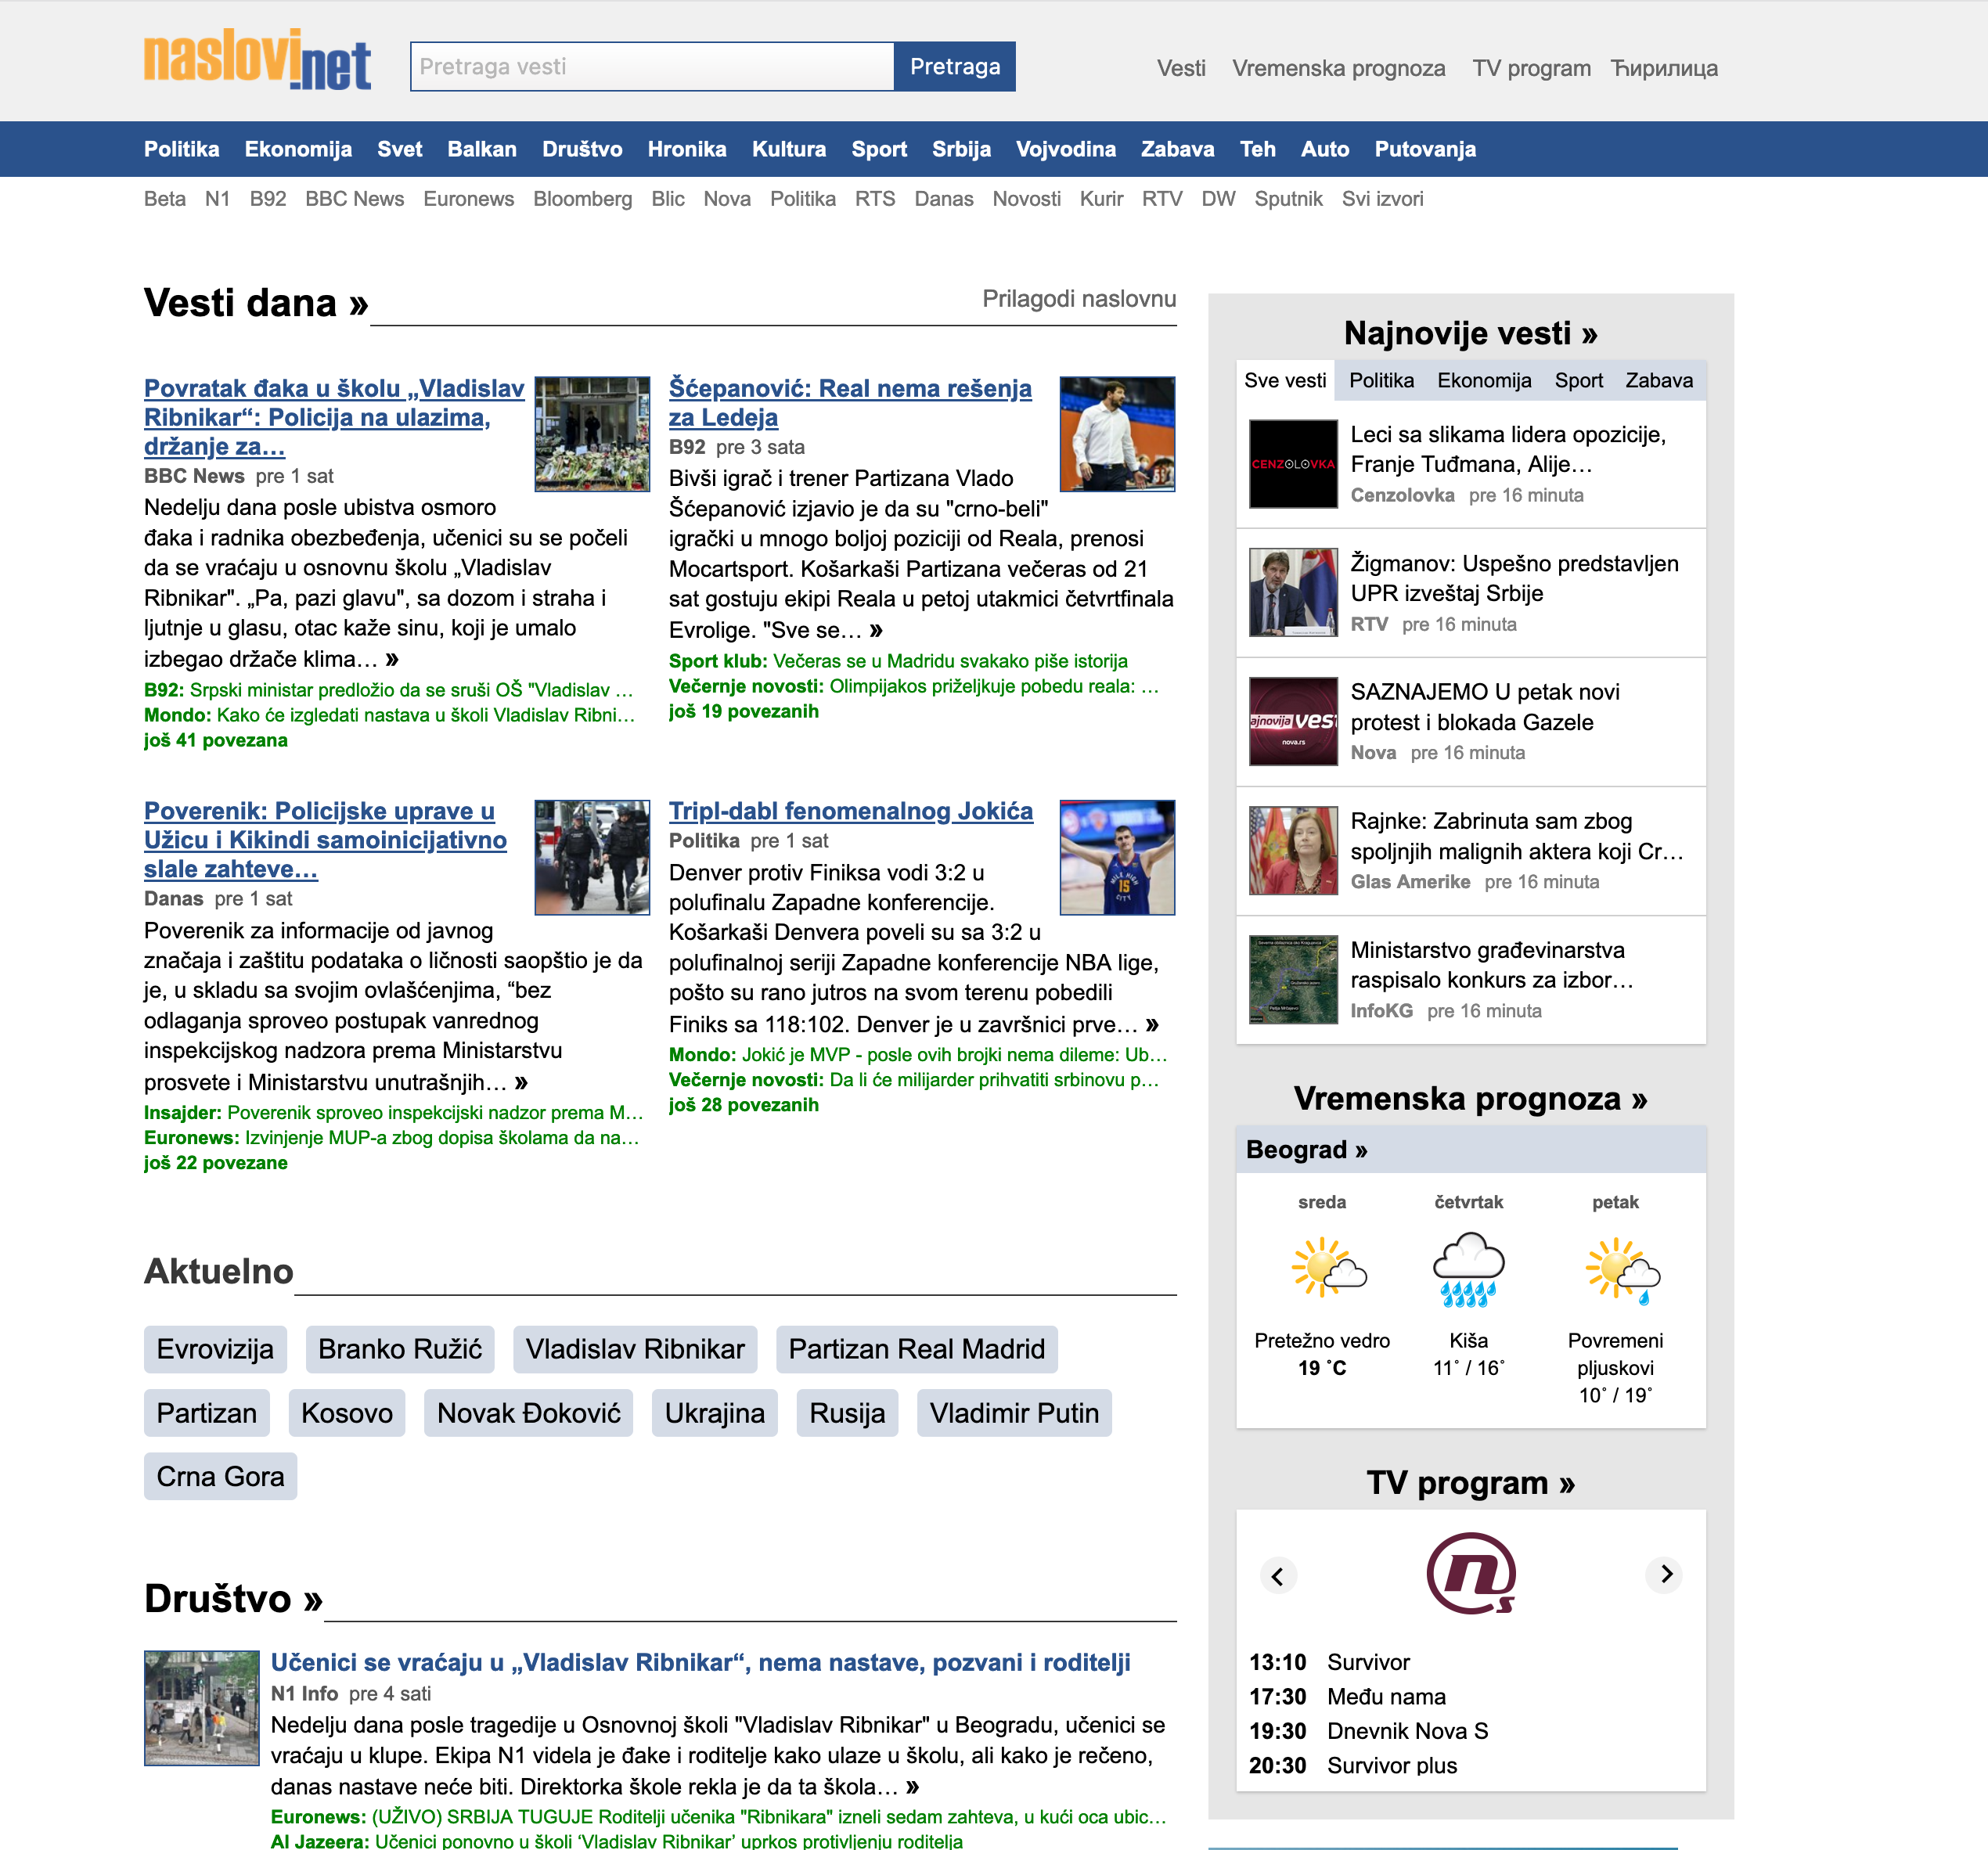
Task: Click the petak showers weather icon
Action: (1622, 1270)
